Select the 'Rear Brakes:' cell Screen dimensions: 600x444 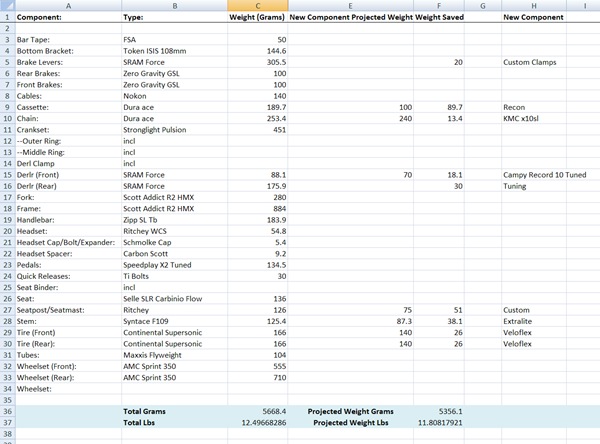(x=68, y=73)
